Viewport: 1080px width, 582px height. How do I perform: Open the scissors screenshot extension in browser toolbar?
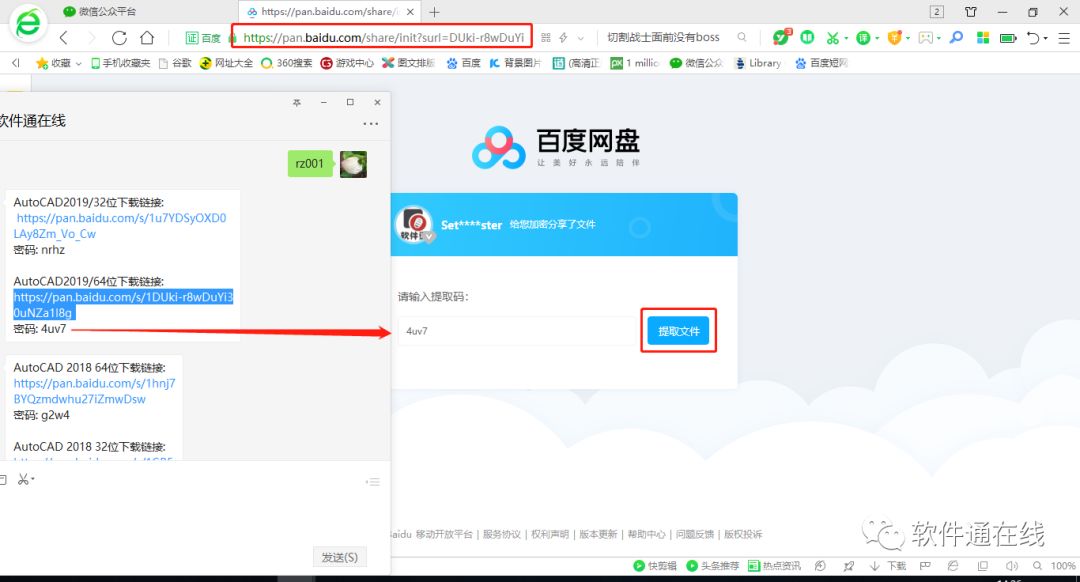click(833, 38)
